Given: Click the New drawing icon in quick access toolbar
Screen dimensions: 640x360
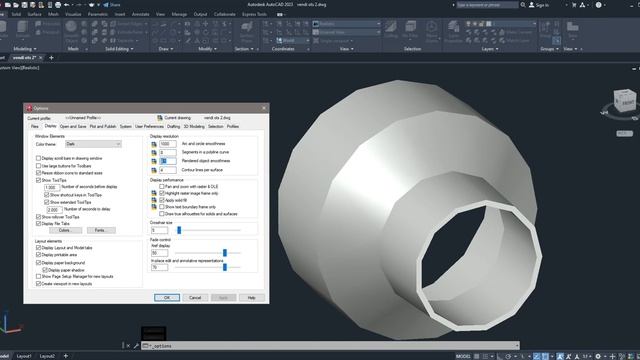Looking at the screenshot, I should click(x=7, y=5).
